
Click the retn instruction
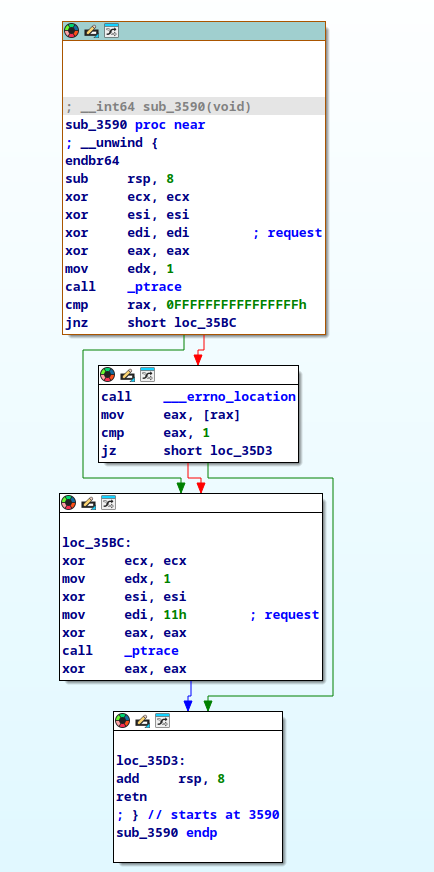pos(131,796)
